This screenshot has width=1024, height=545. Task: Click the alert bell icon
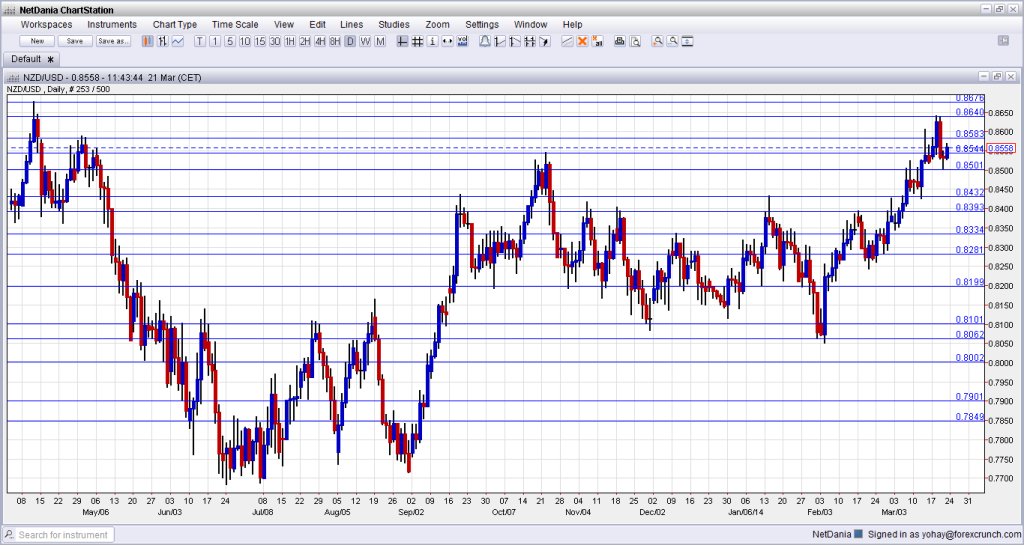[485, 41]
